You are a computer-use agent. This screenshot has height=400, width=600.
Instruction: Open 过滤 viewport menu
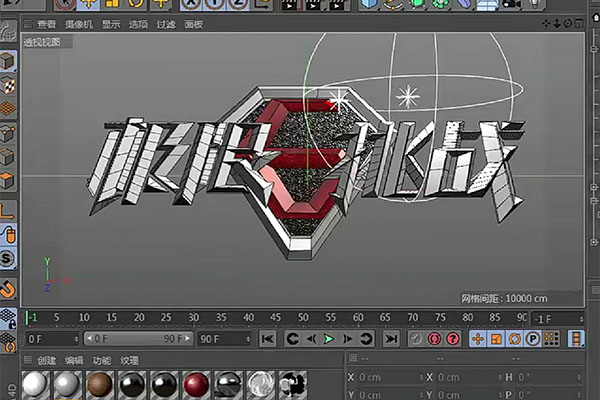(166, 24)
